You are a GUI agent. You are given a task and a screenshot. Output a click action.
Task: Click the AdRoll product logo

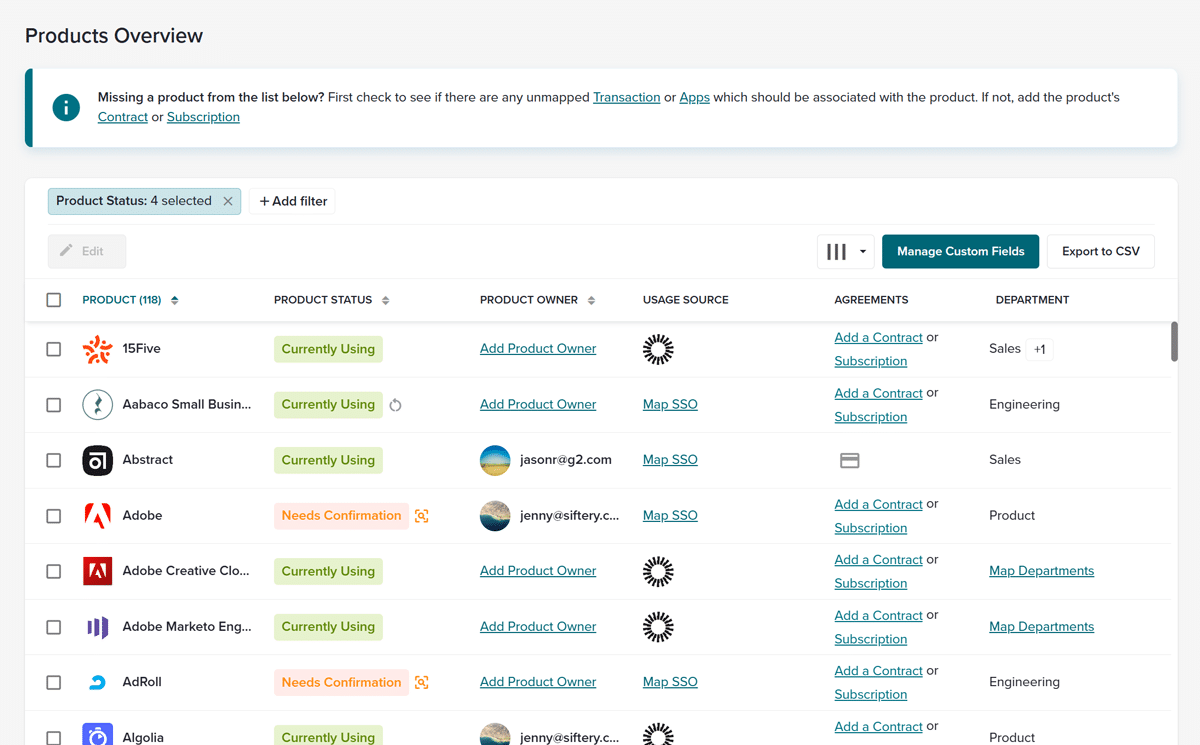(97, 682)
